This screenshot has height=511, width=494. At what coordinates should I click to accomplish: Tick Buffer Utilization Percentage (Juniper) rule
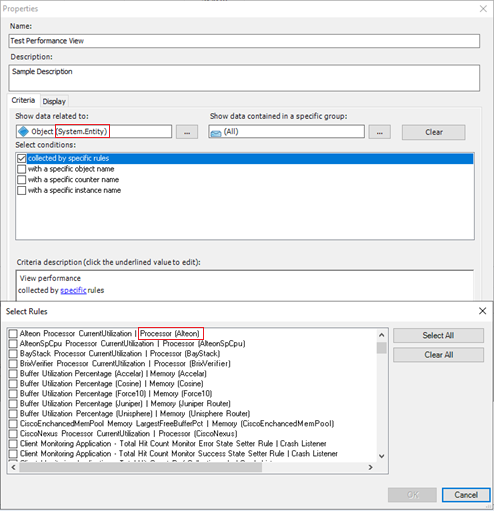(x=13, y=404)
